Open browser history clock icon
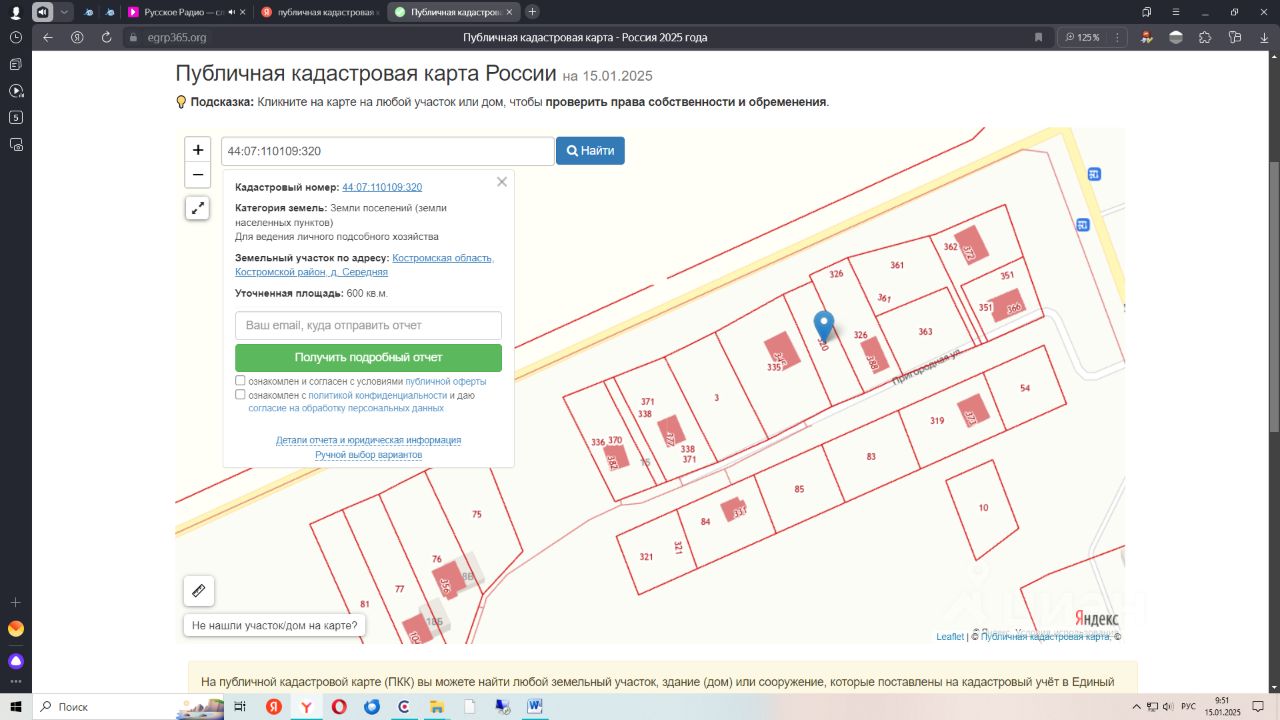Viewport: 1280px width, 720px height. pyautogui.click(x=15, y=37)
